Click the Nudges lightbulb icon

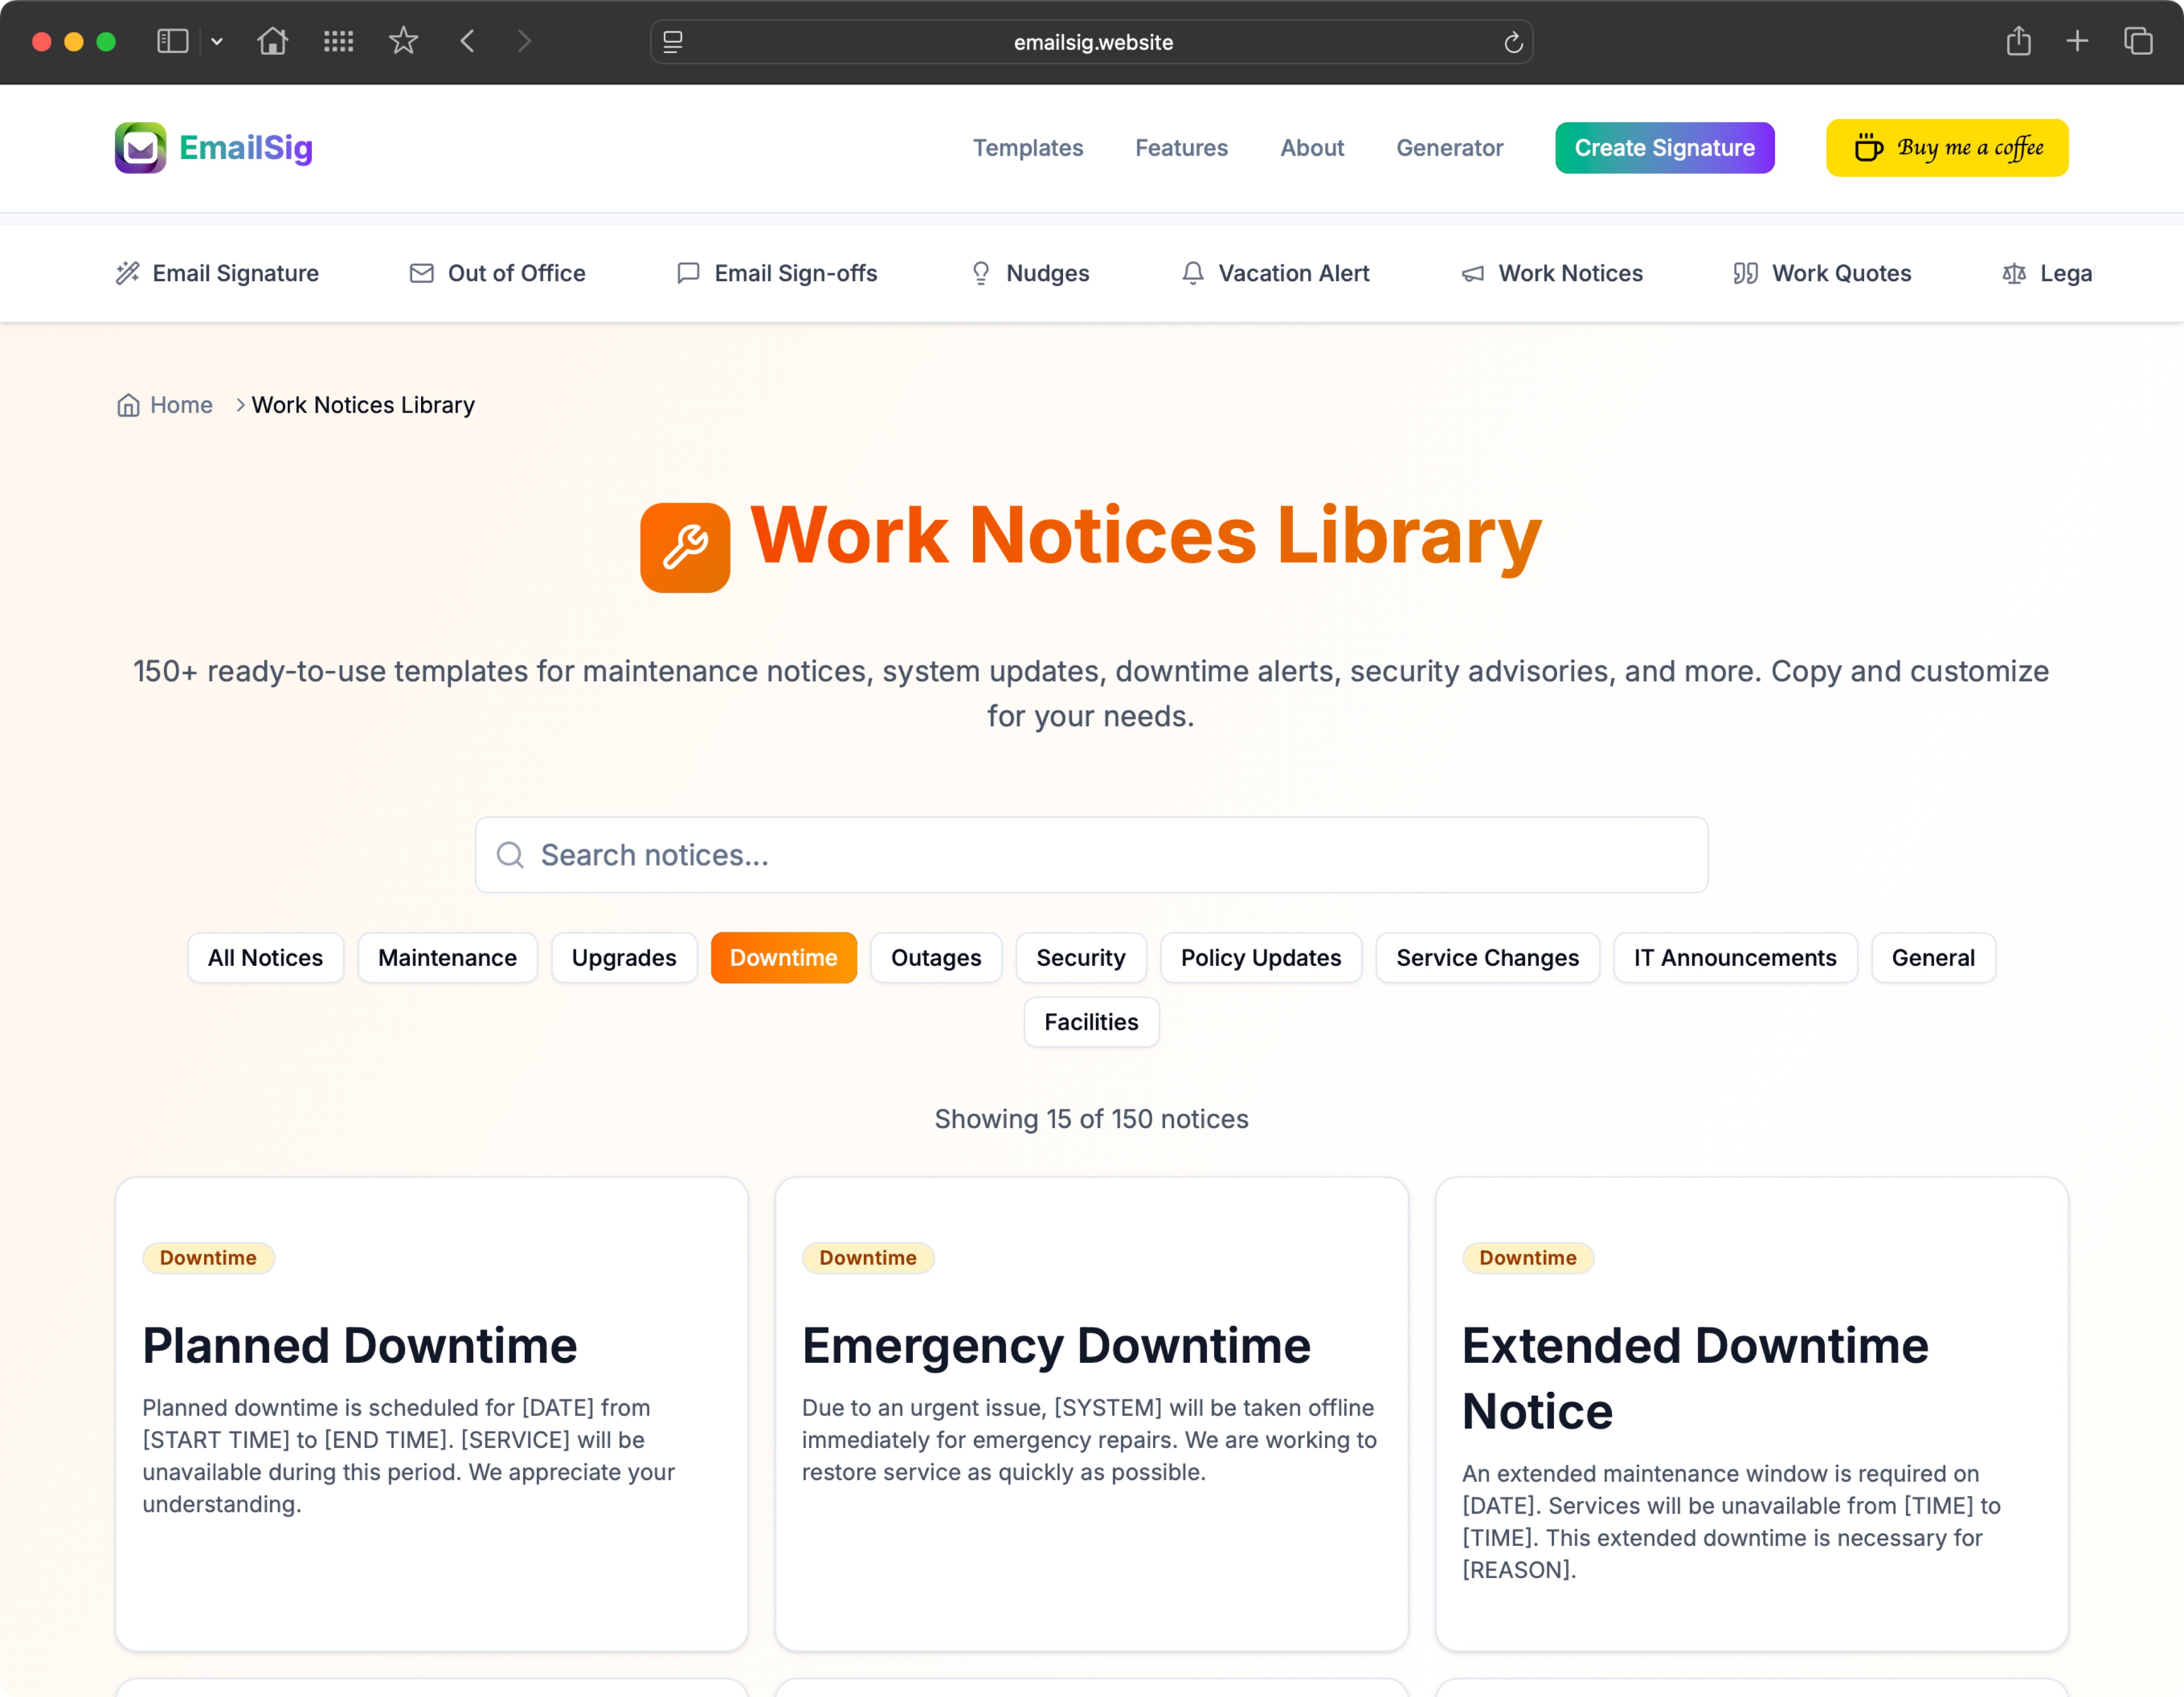point(981,273)
